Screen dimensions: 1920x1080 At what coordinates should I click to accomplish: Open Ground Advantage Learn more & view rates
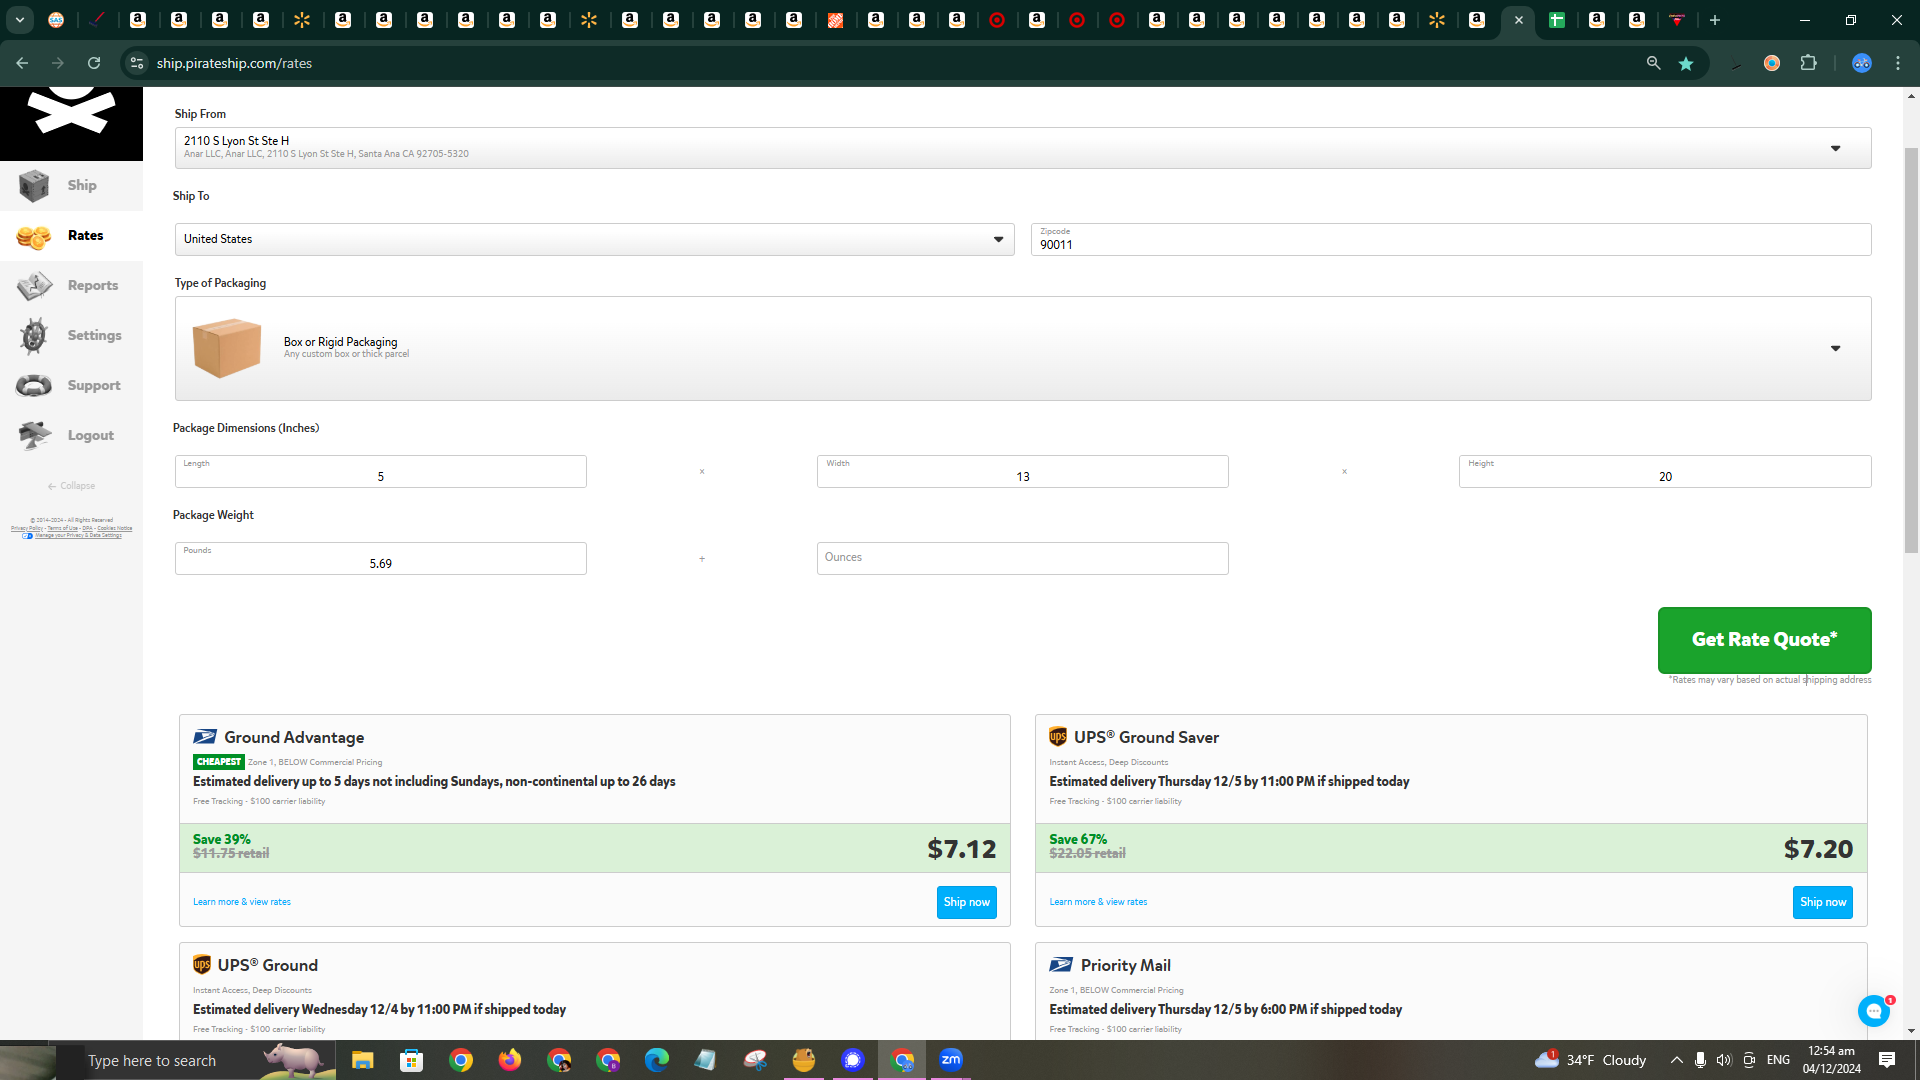coord(242,902)
